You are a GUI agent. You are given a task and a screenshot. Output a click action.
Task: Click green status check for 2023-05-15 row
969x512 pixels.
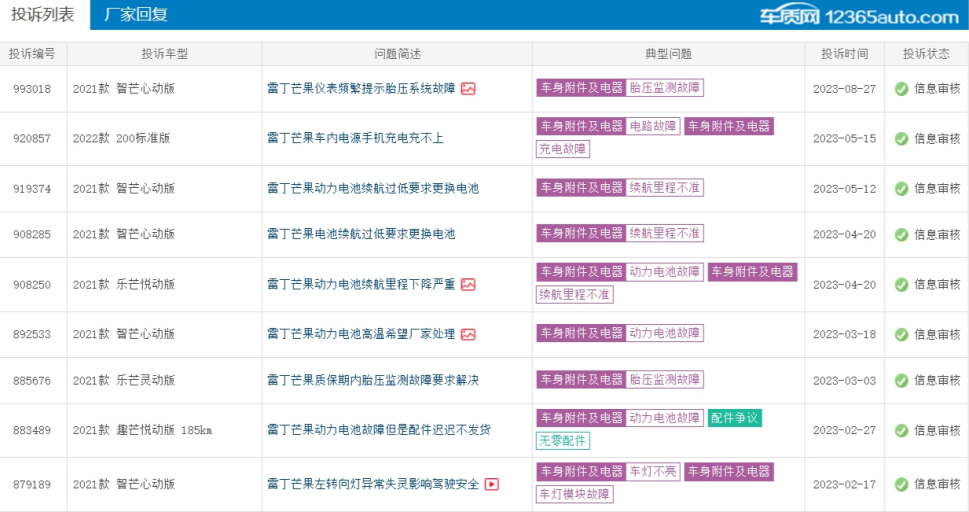coord(902,139)
